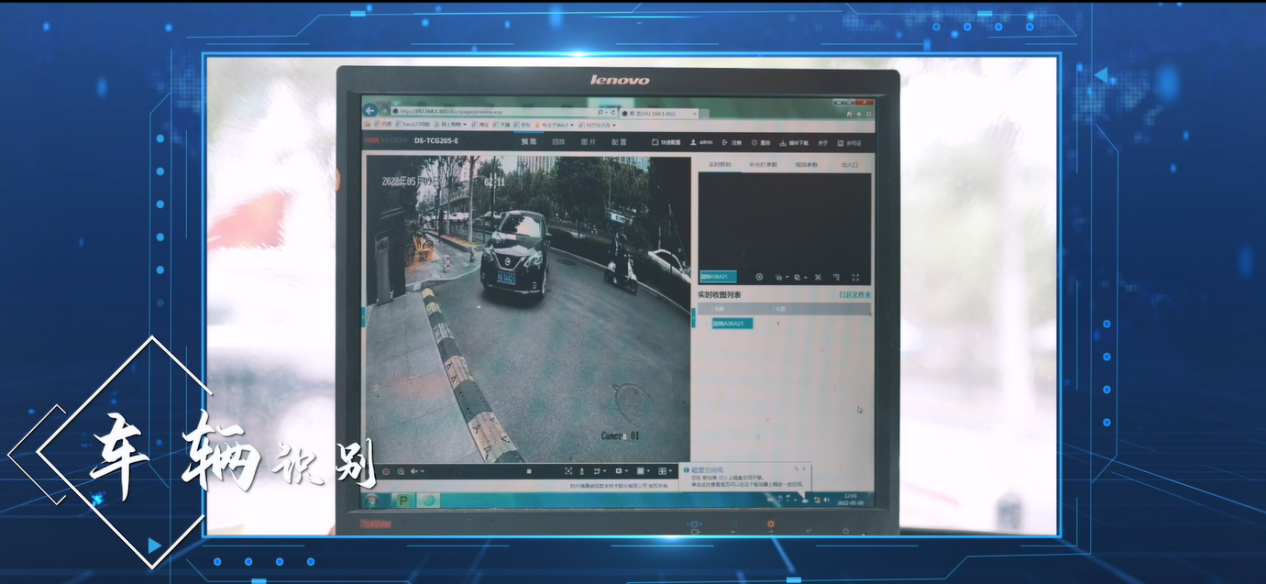Click the digital zoom magnifier icon

[401, 471]
